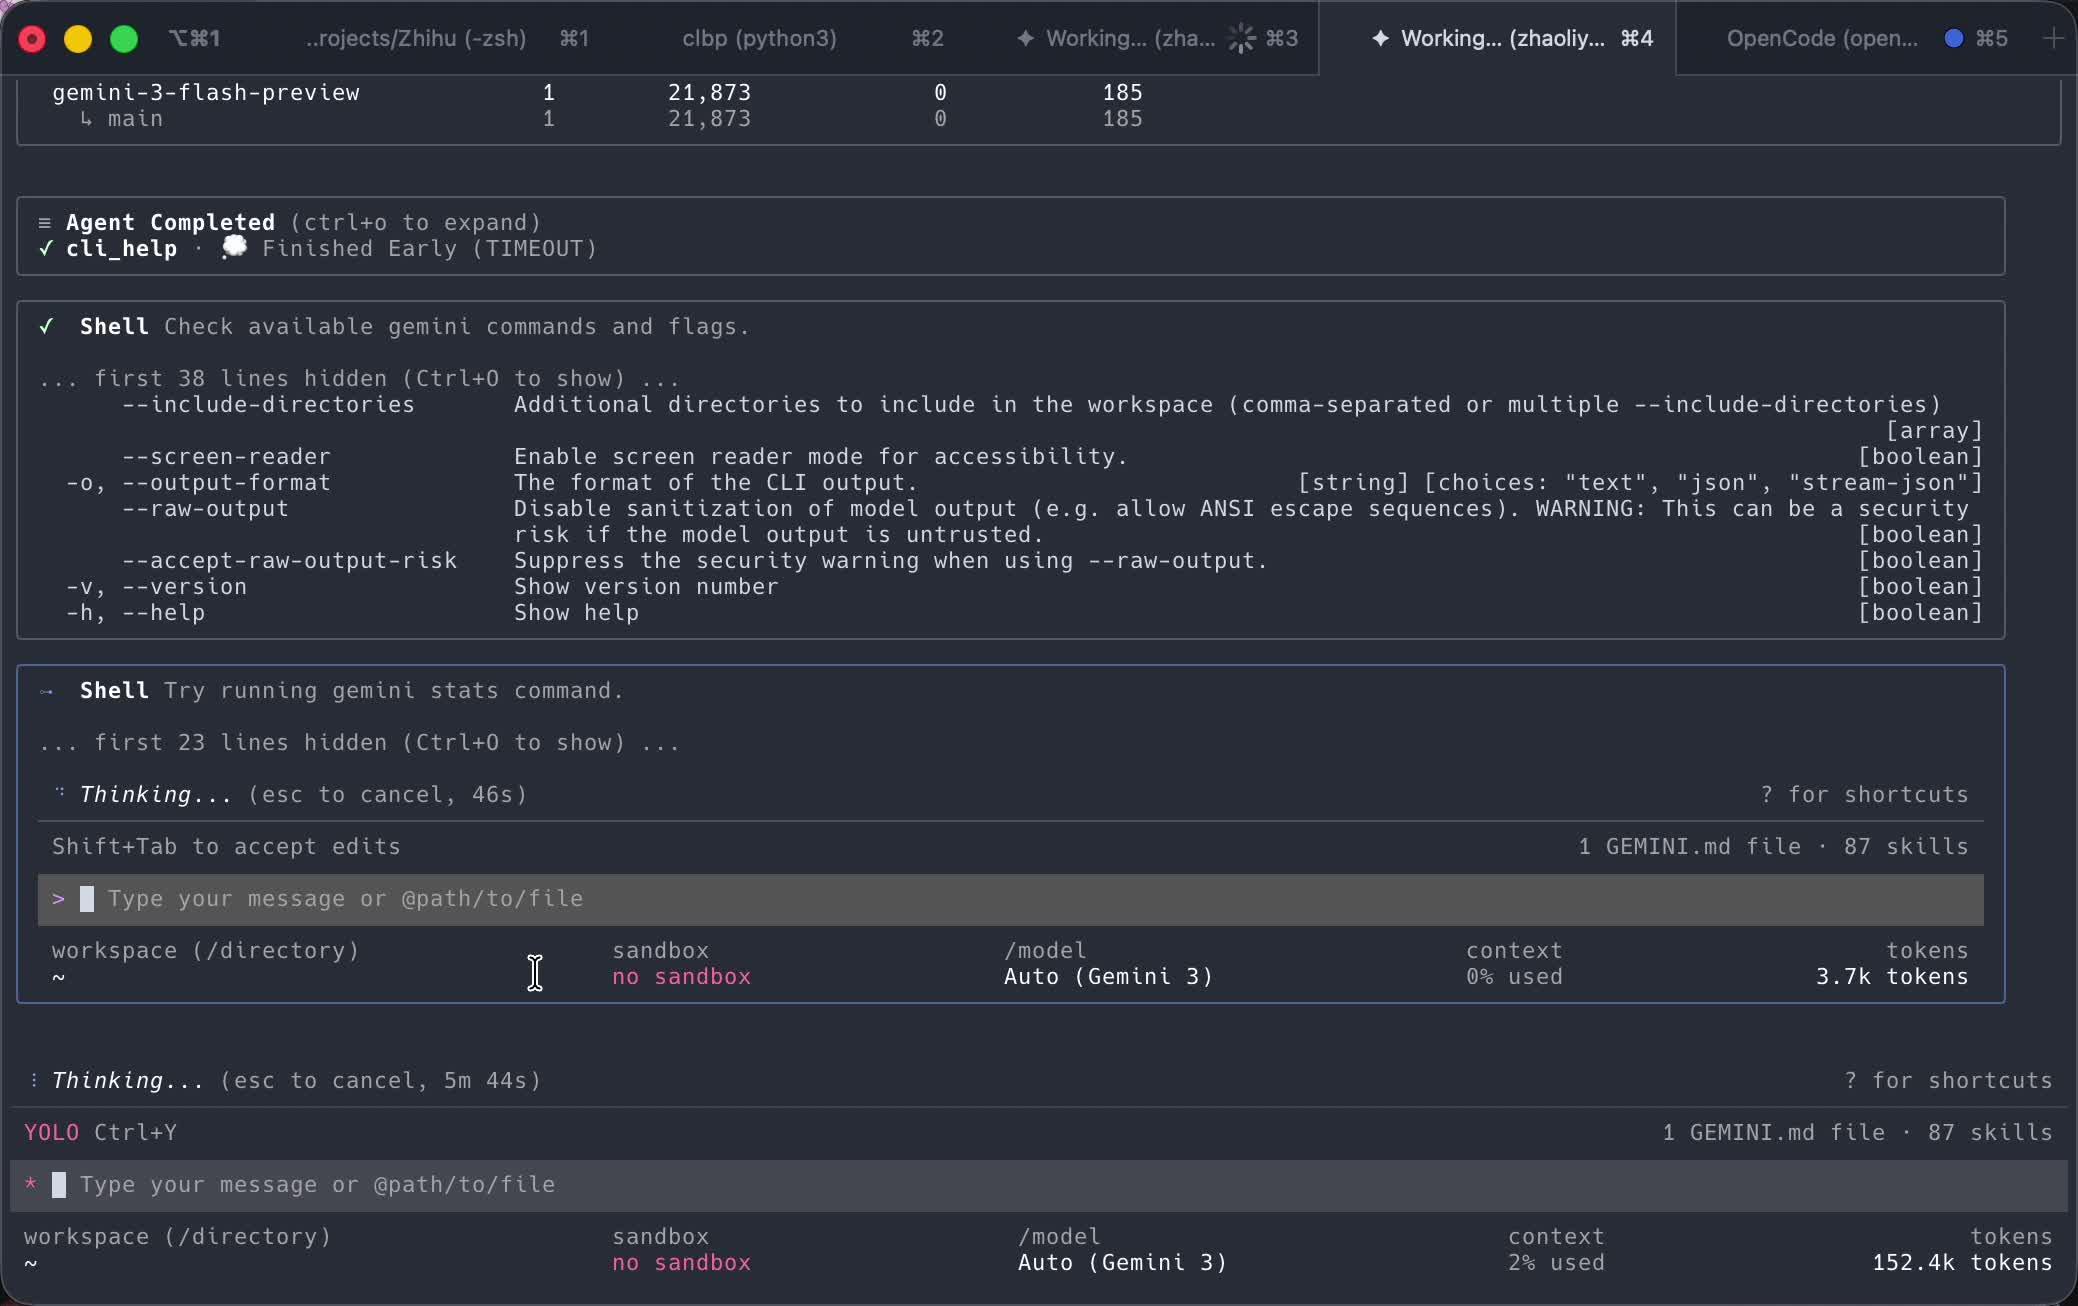The height and width of the screenshot is (1306, 2078).
Task: Click the 'gemini-3-flash-preview' row
Action: point(205,92)
